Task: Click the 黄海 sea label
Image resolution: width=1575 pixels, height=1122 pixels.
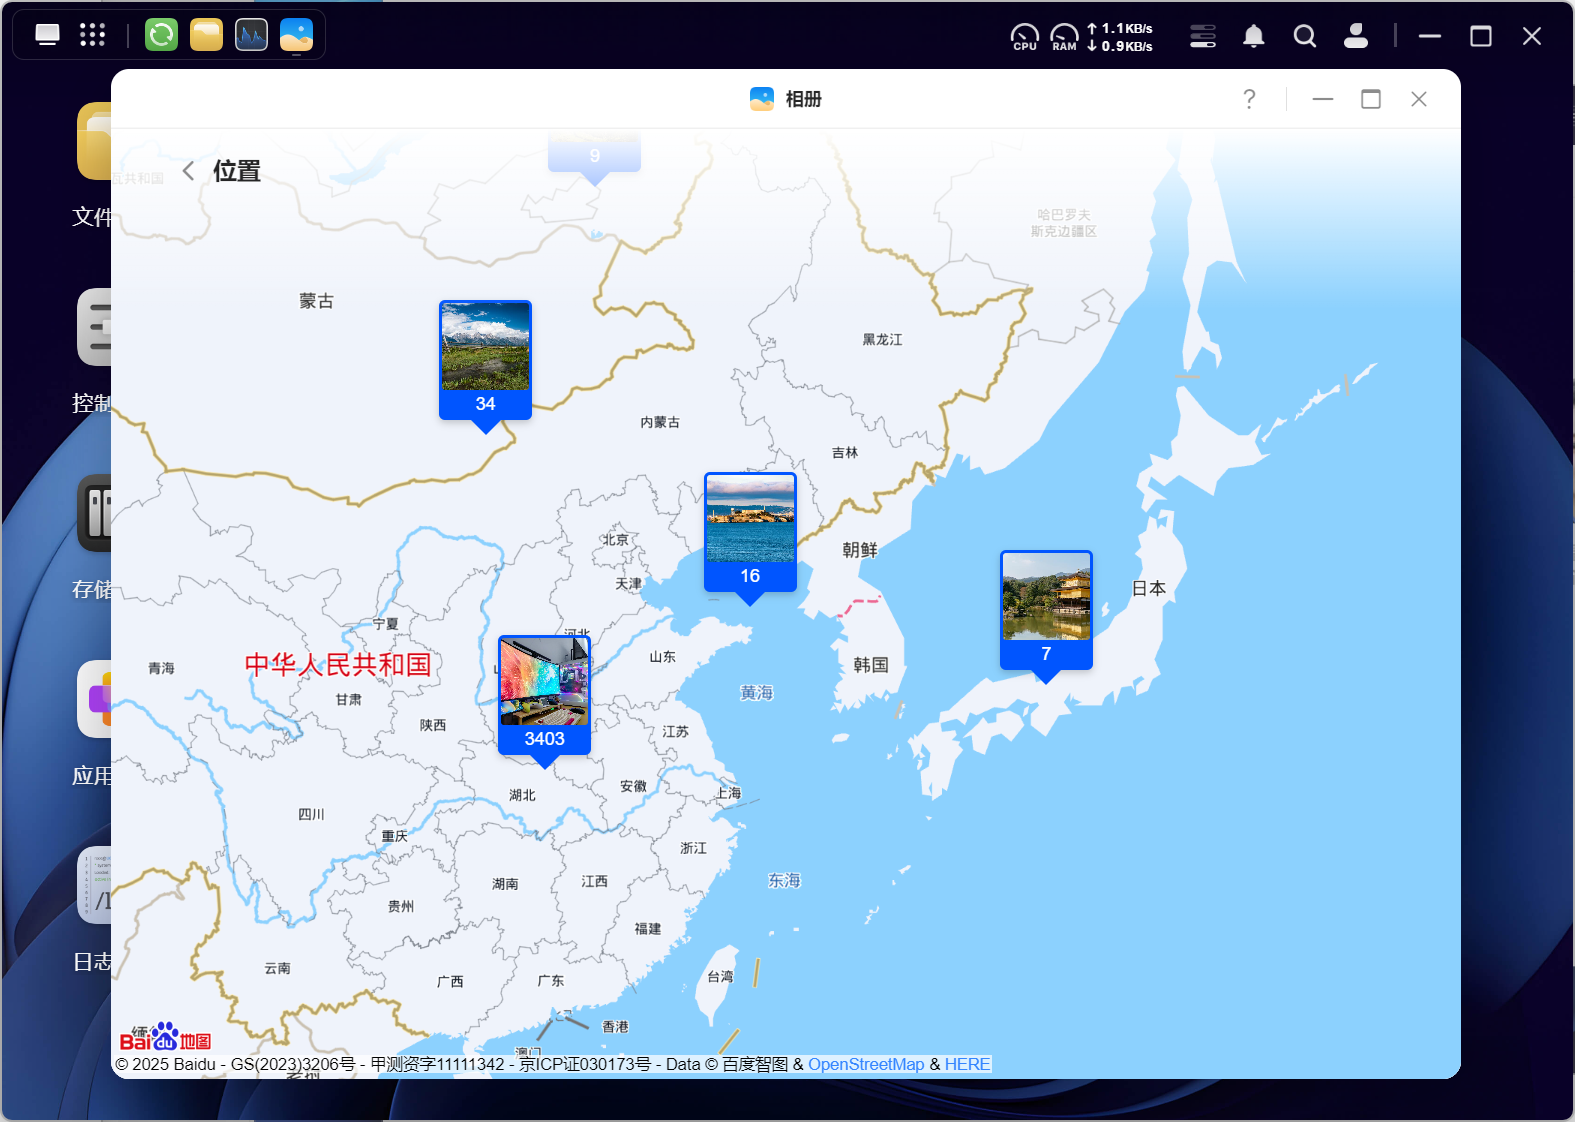Action: pyautogui.click(x=756, y=693)
